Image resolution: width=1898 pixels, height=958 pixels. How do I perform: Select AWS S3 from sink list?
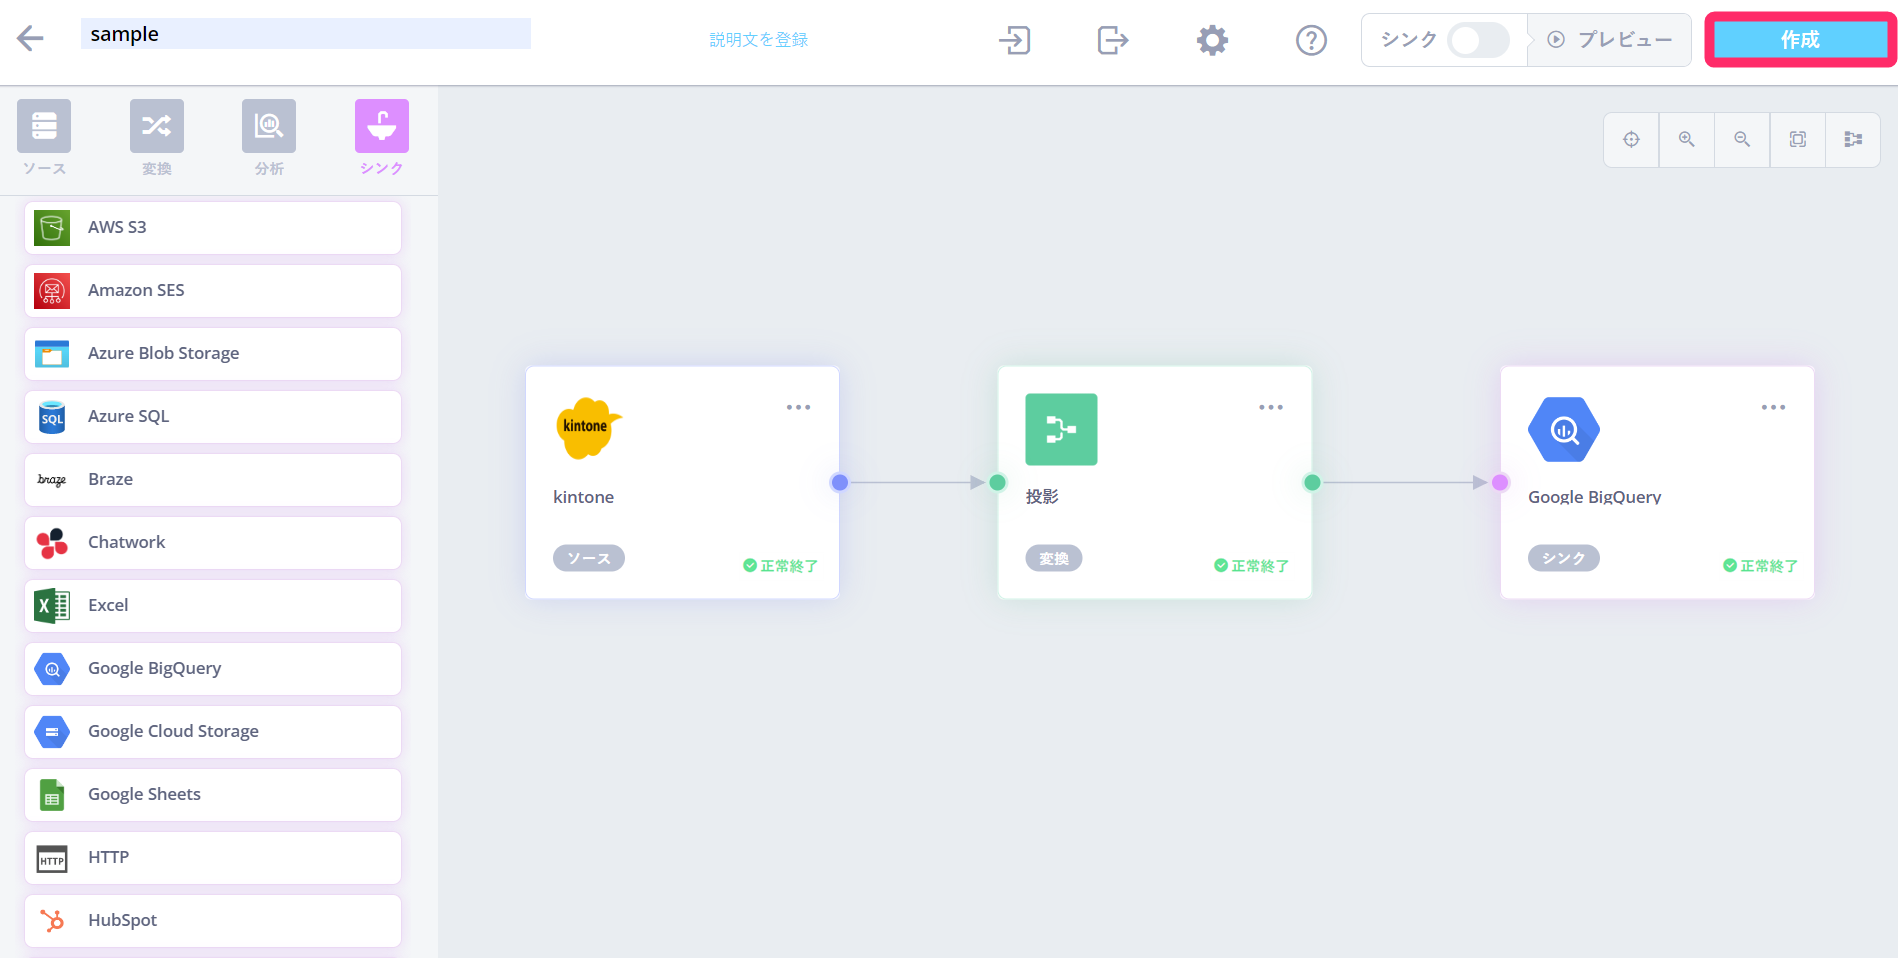(x=213, y=227)
